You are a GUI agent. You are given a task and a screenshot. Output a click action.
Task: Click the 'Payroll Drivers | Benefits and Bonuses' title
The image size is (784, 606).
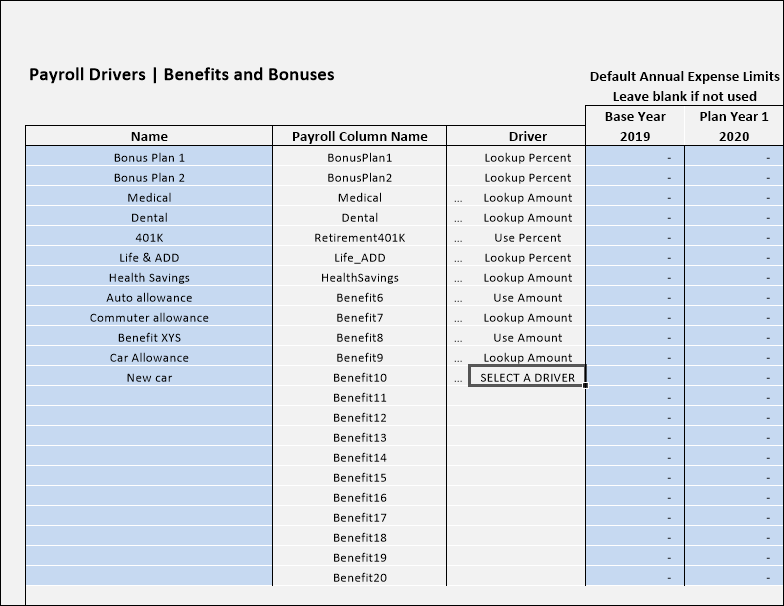(x=182, y=74)
